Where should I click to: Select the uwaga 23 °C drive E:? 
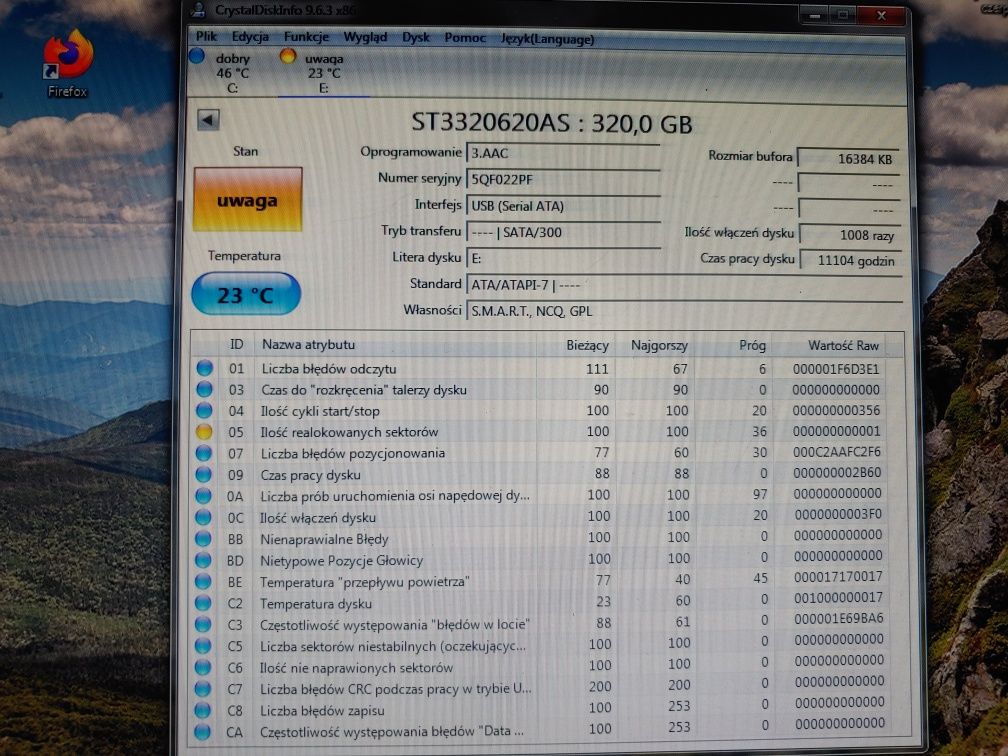point(324,73)
